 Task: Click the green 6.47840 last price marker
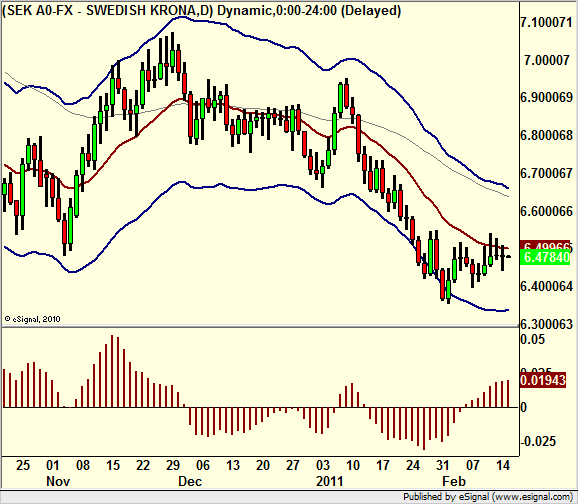[x=545, y=257]
